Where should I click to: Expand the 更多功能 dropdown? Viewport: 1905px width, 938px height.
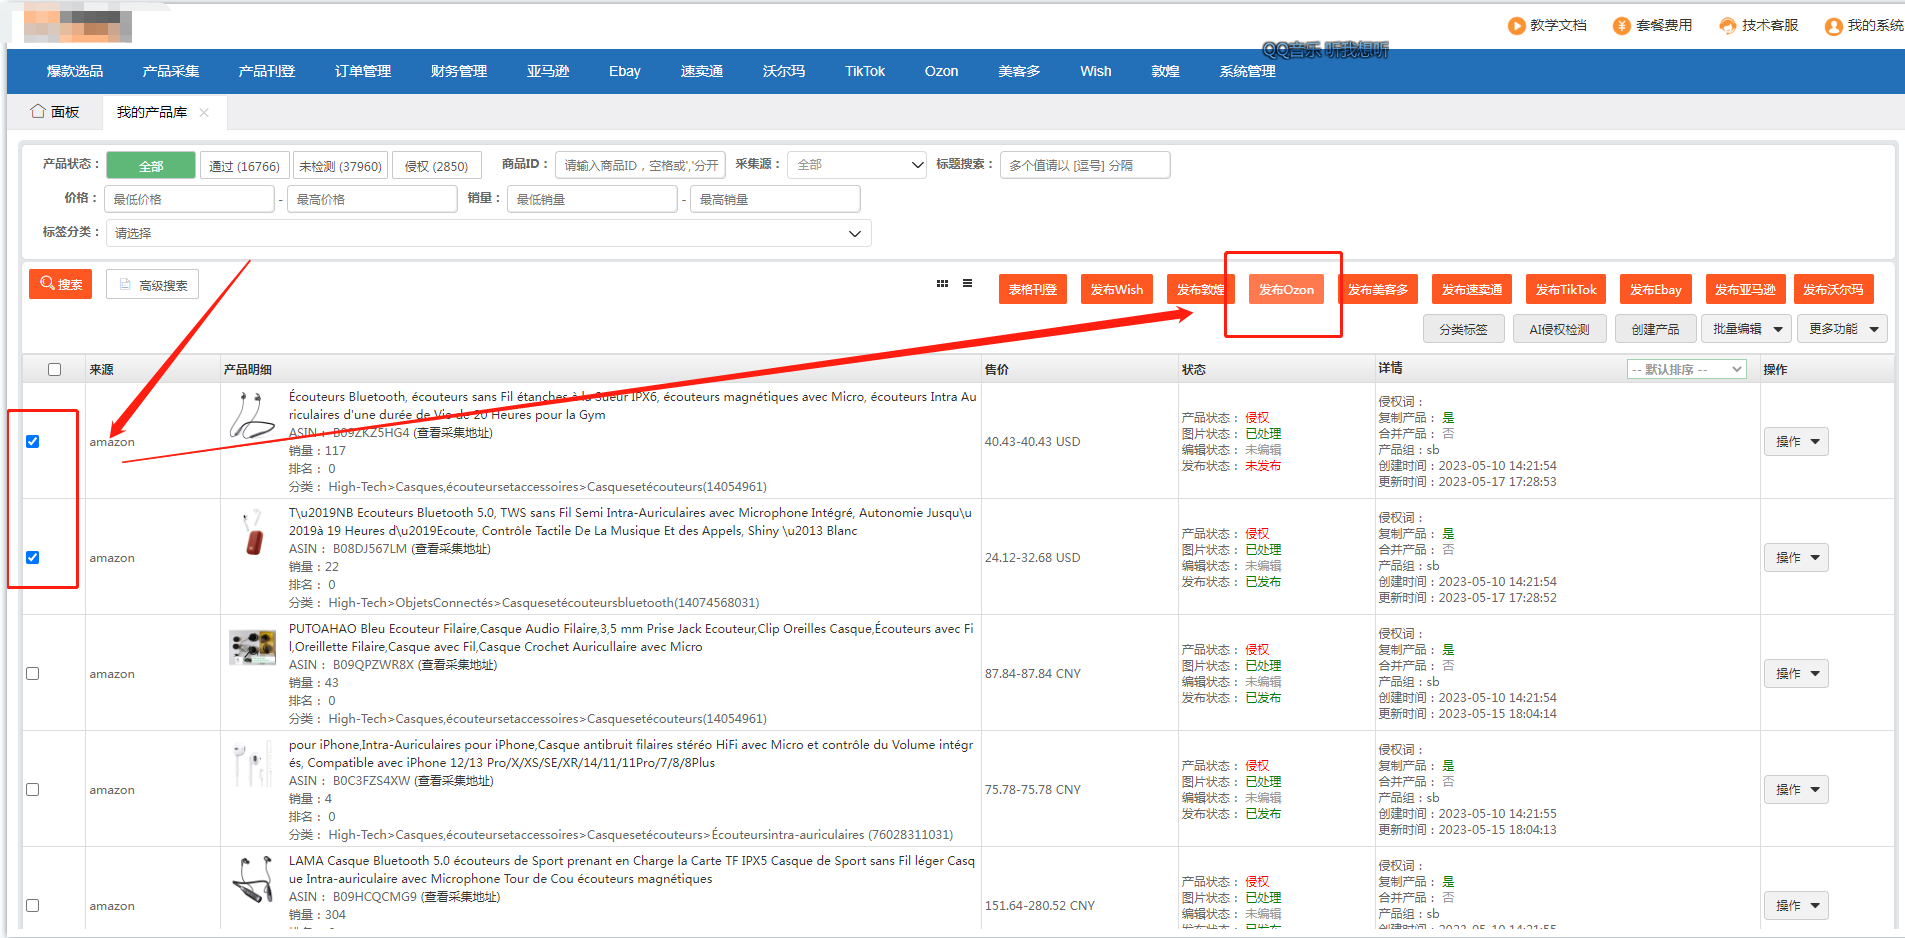point(1842,329)
